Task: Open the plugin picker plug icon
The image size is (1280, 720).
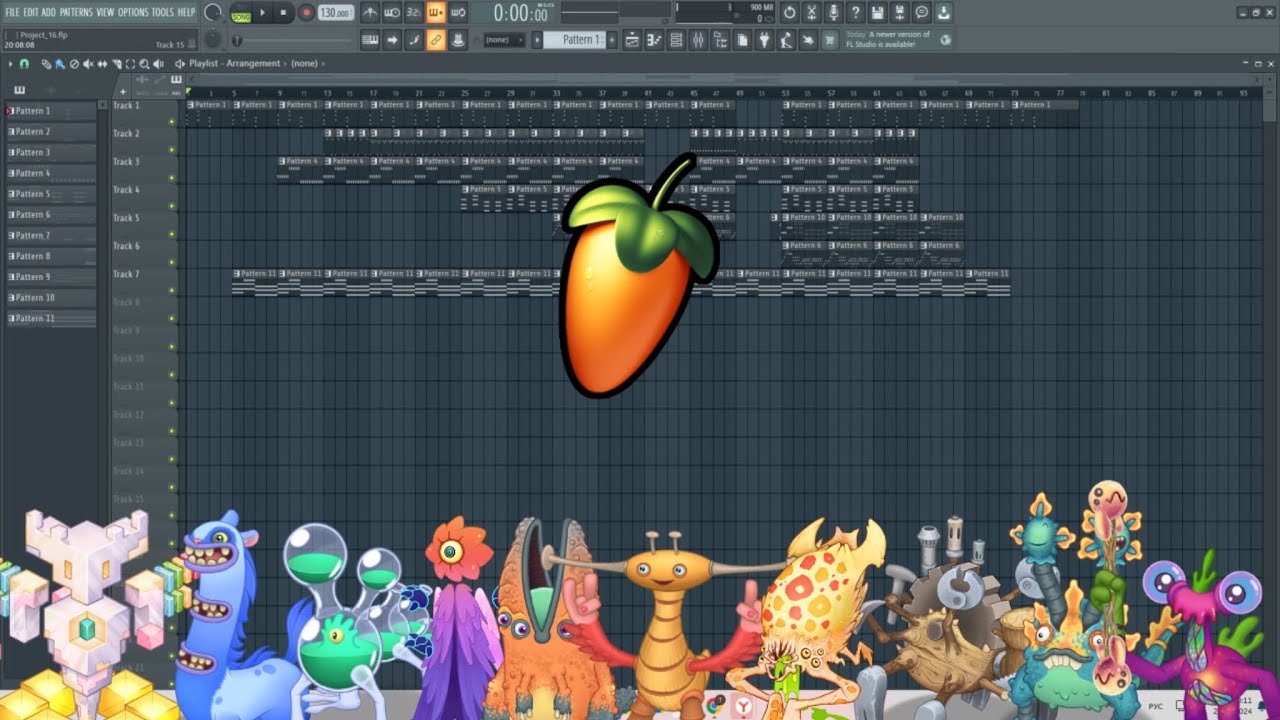Action: coord(764,40)
